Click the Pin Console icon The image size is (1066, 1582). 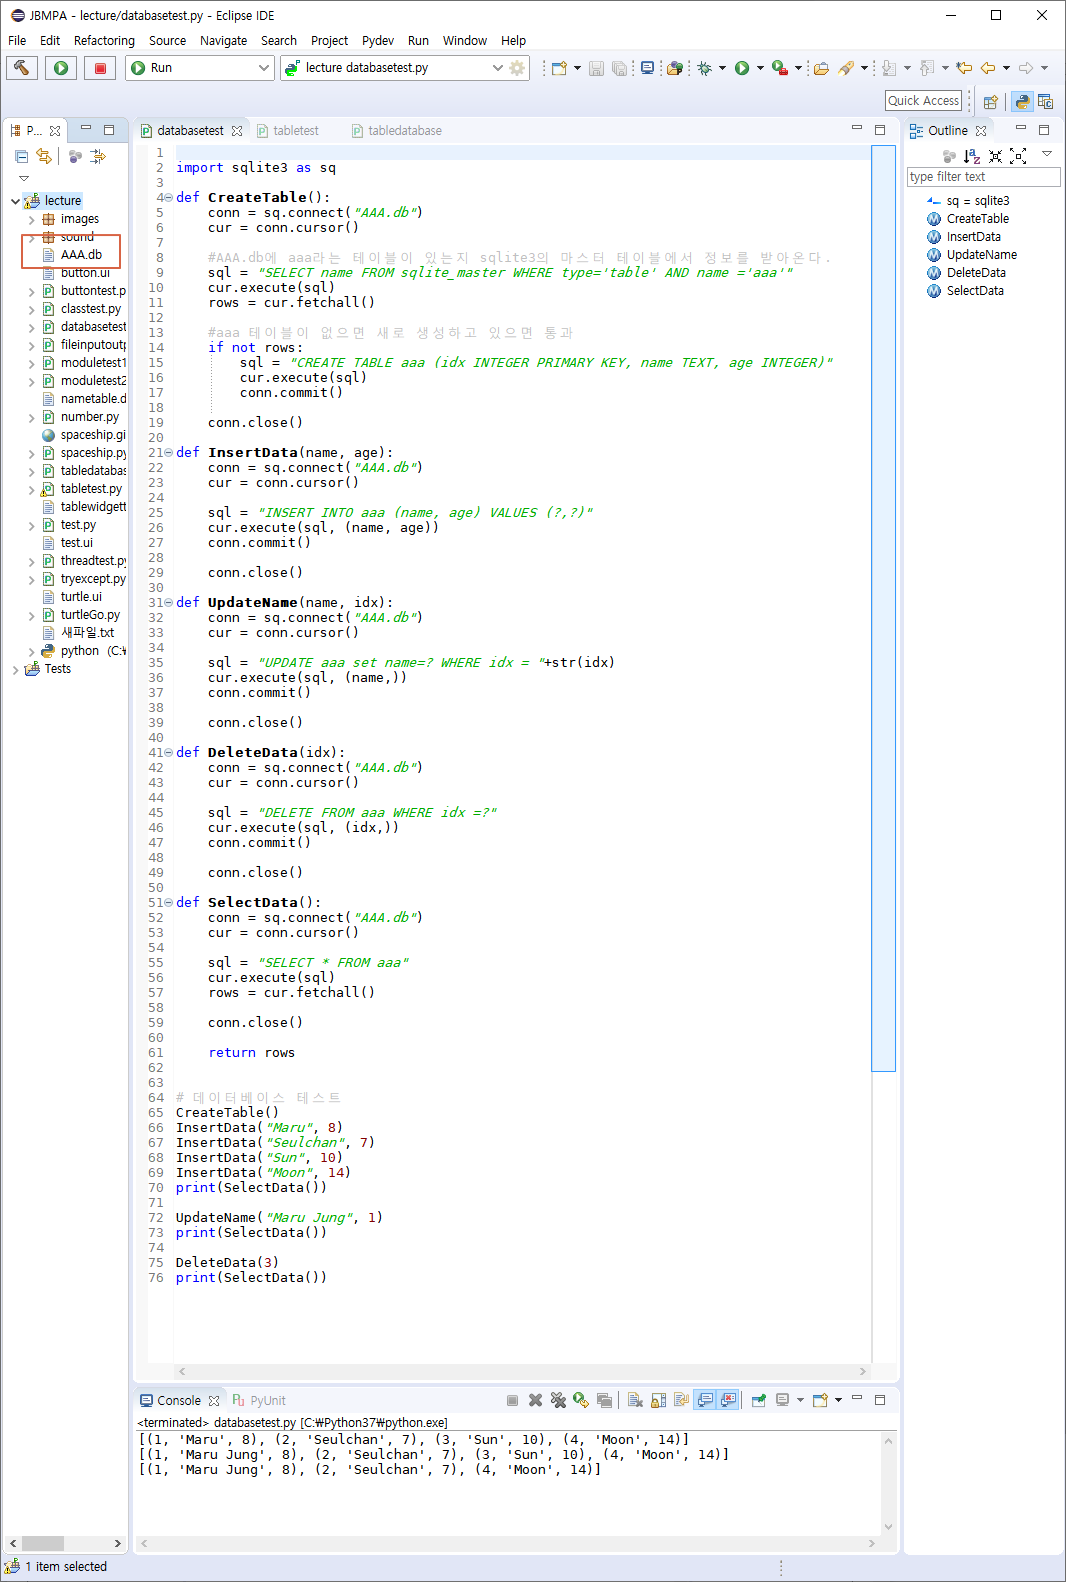point(759,1400)
